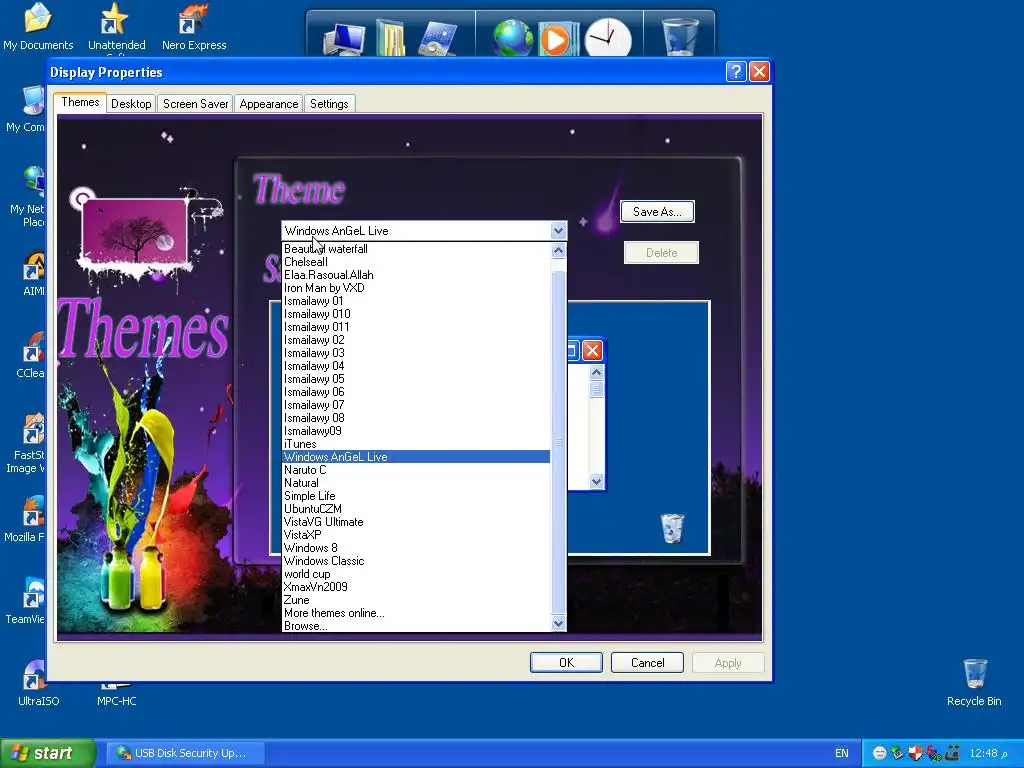
Task: Select Iron Man by VXD theme
Action: pos(416,288)
